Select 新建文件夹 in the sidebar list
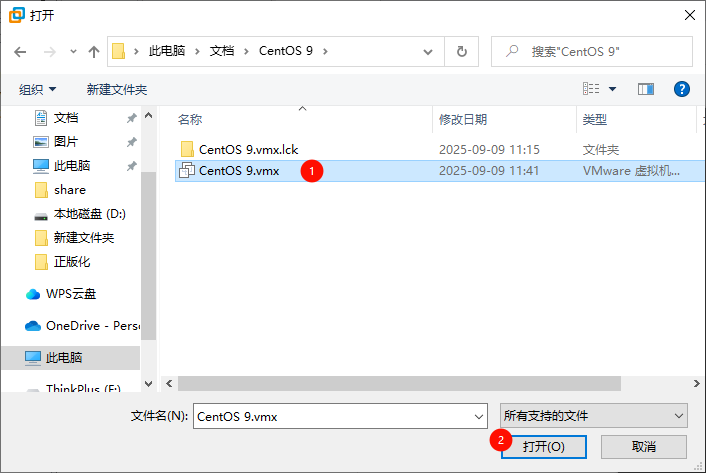Image resolution: width=706 pixels, height=473 pixels. pyautogui.click(x=84, y=238)
